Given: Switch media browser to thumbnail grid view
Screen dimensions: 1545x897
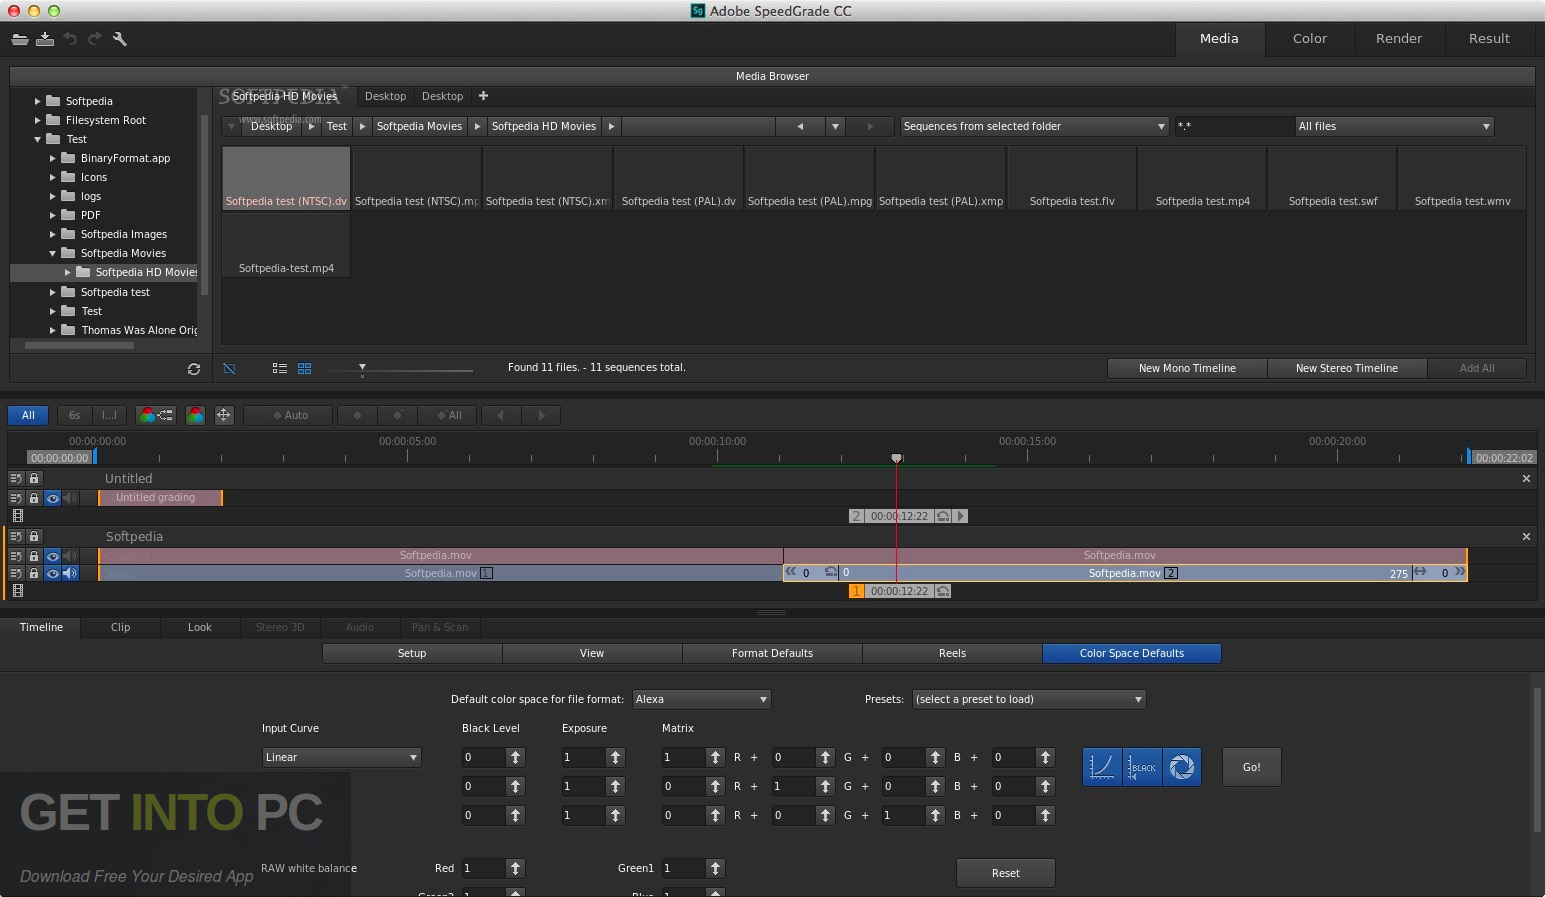Looking at the screenshot, I should click(x=304, y=368).
